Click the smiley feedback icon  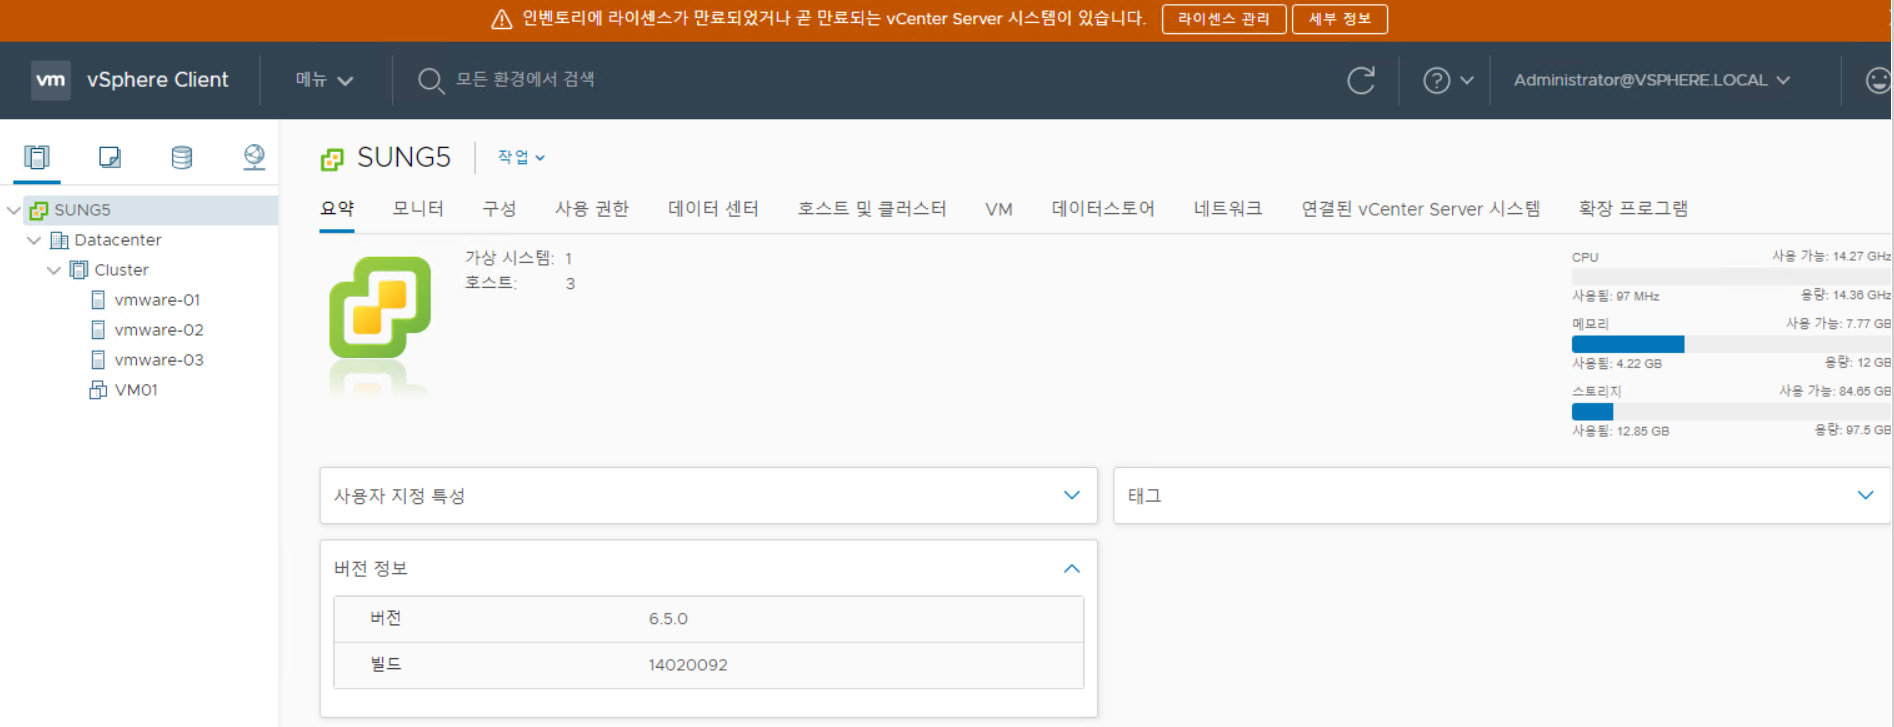(x=1878, y=80)
